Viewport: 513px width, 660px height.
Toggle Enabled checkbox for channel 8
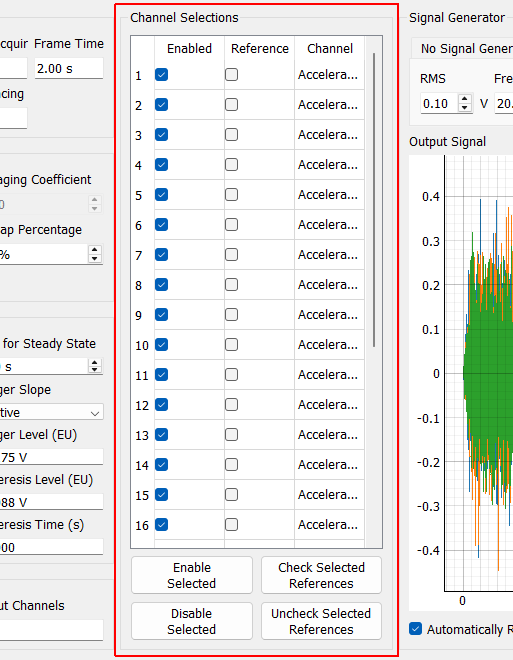point(162,285)
